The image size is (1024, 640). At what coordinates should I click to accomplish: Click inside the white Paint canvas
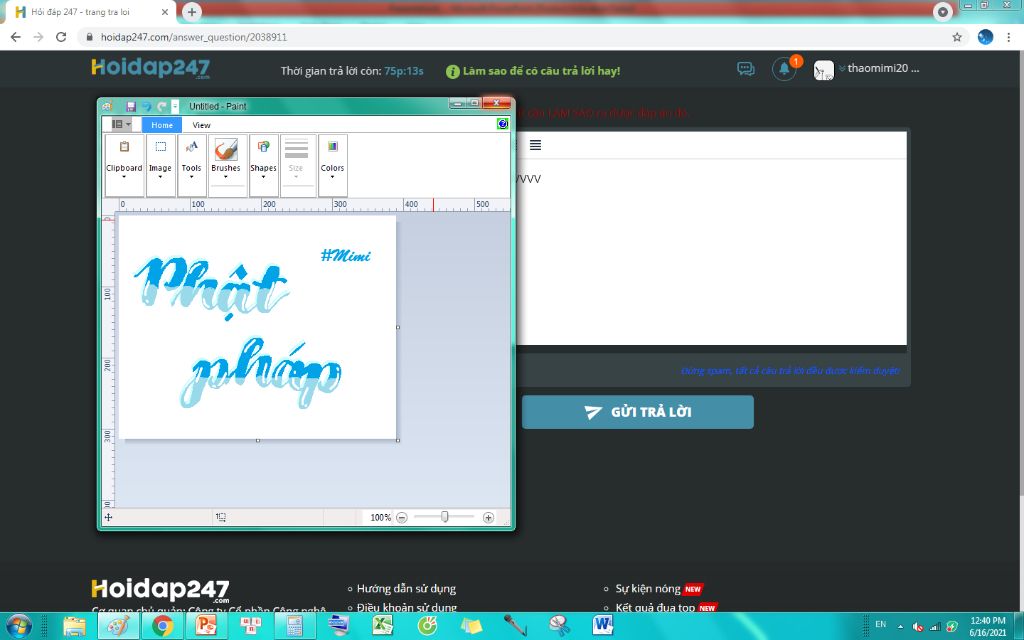(x=257, y=327)
